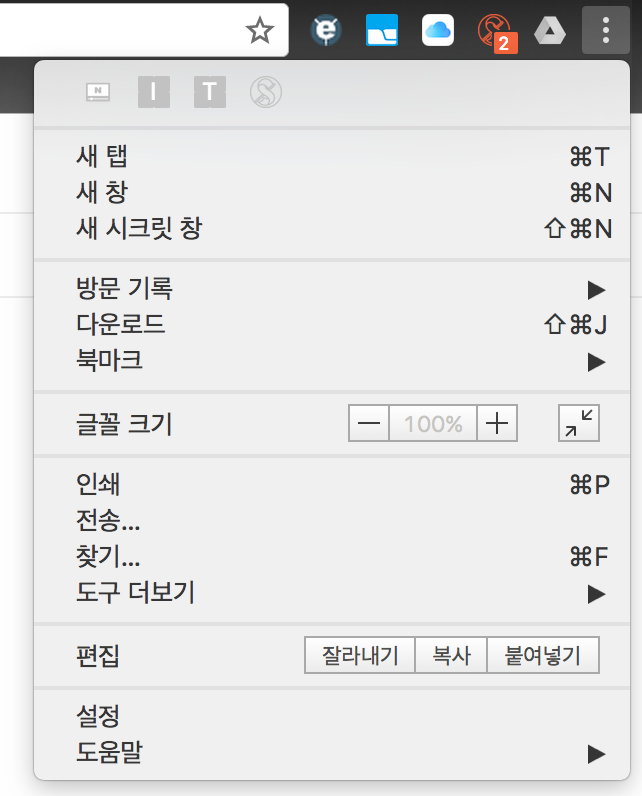Open the iCloud extension icon
642x796 pixels.
[437, 30]
